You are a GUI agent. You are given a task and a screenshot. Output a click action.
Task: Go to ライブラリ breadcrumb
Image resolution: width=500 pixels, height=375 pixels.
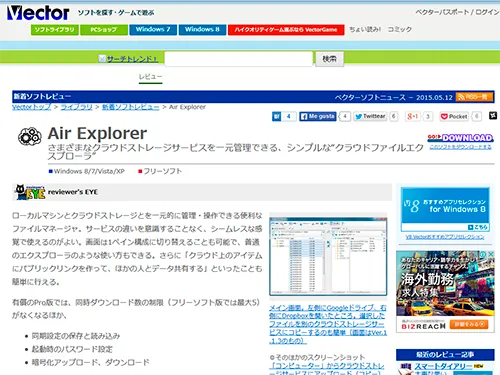(x=76, y=107)
